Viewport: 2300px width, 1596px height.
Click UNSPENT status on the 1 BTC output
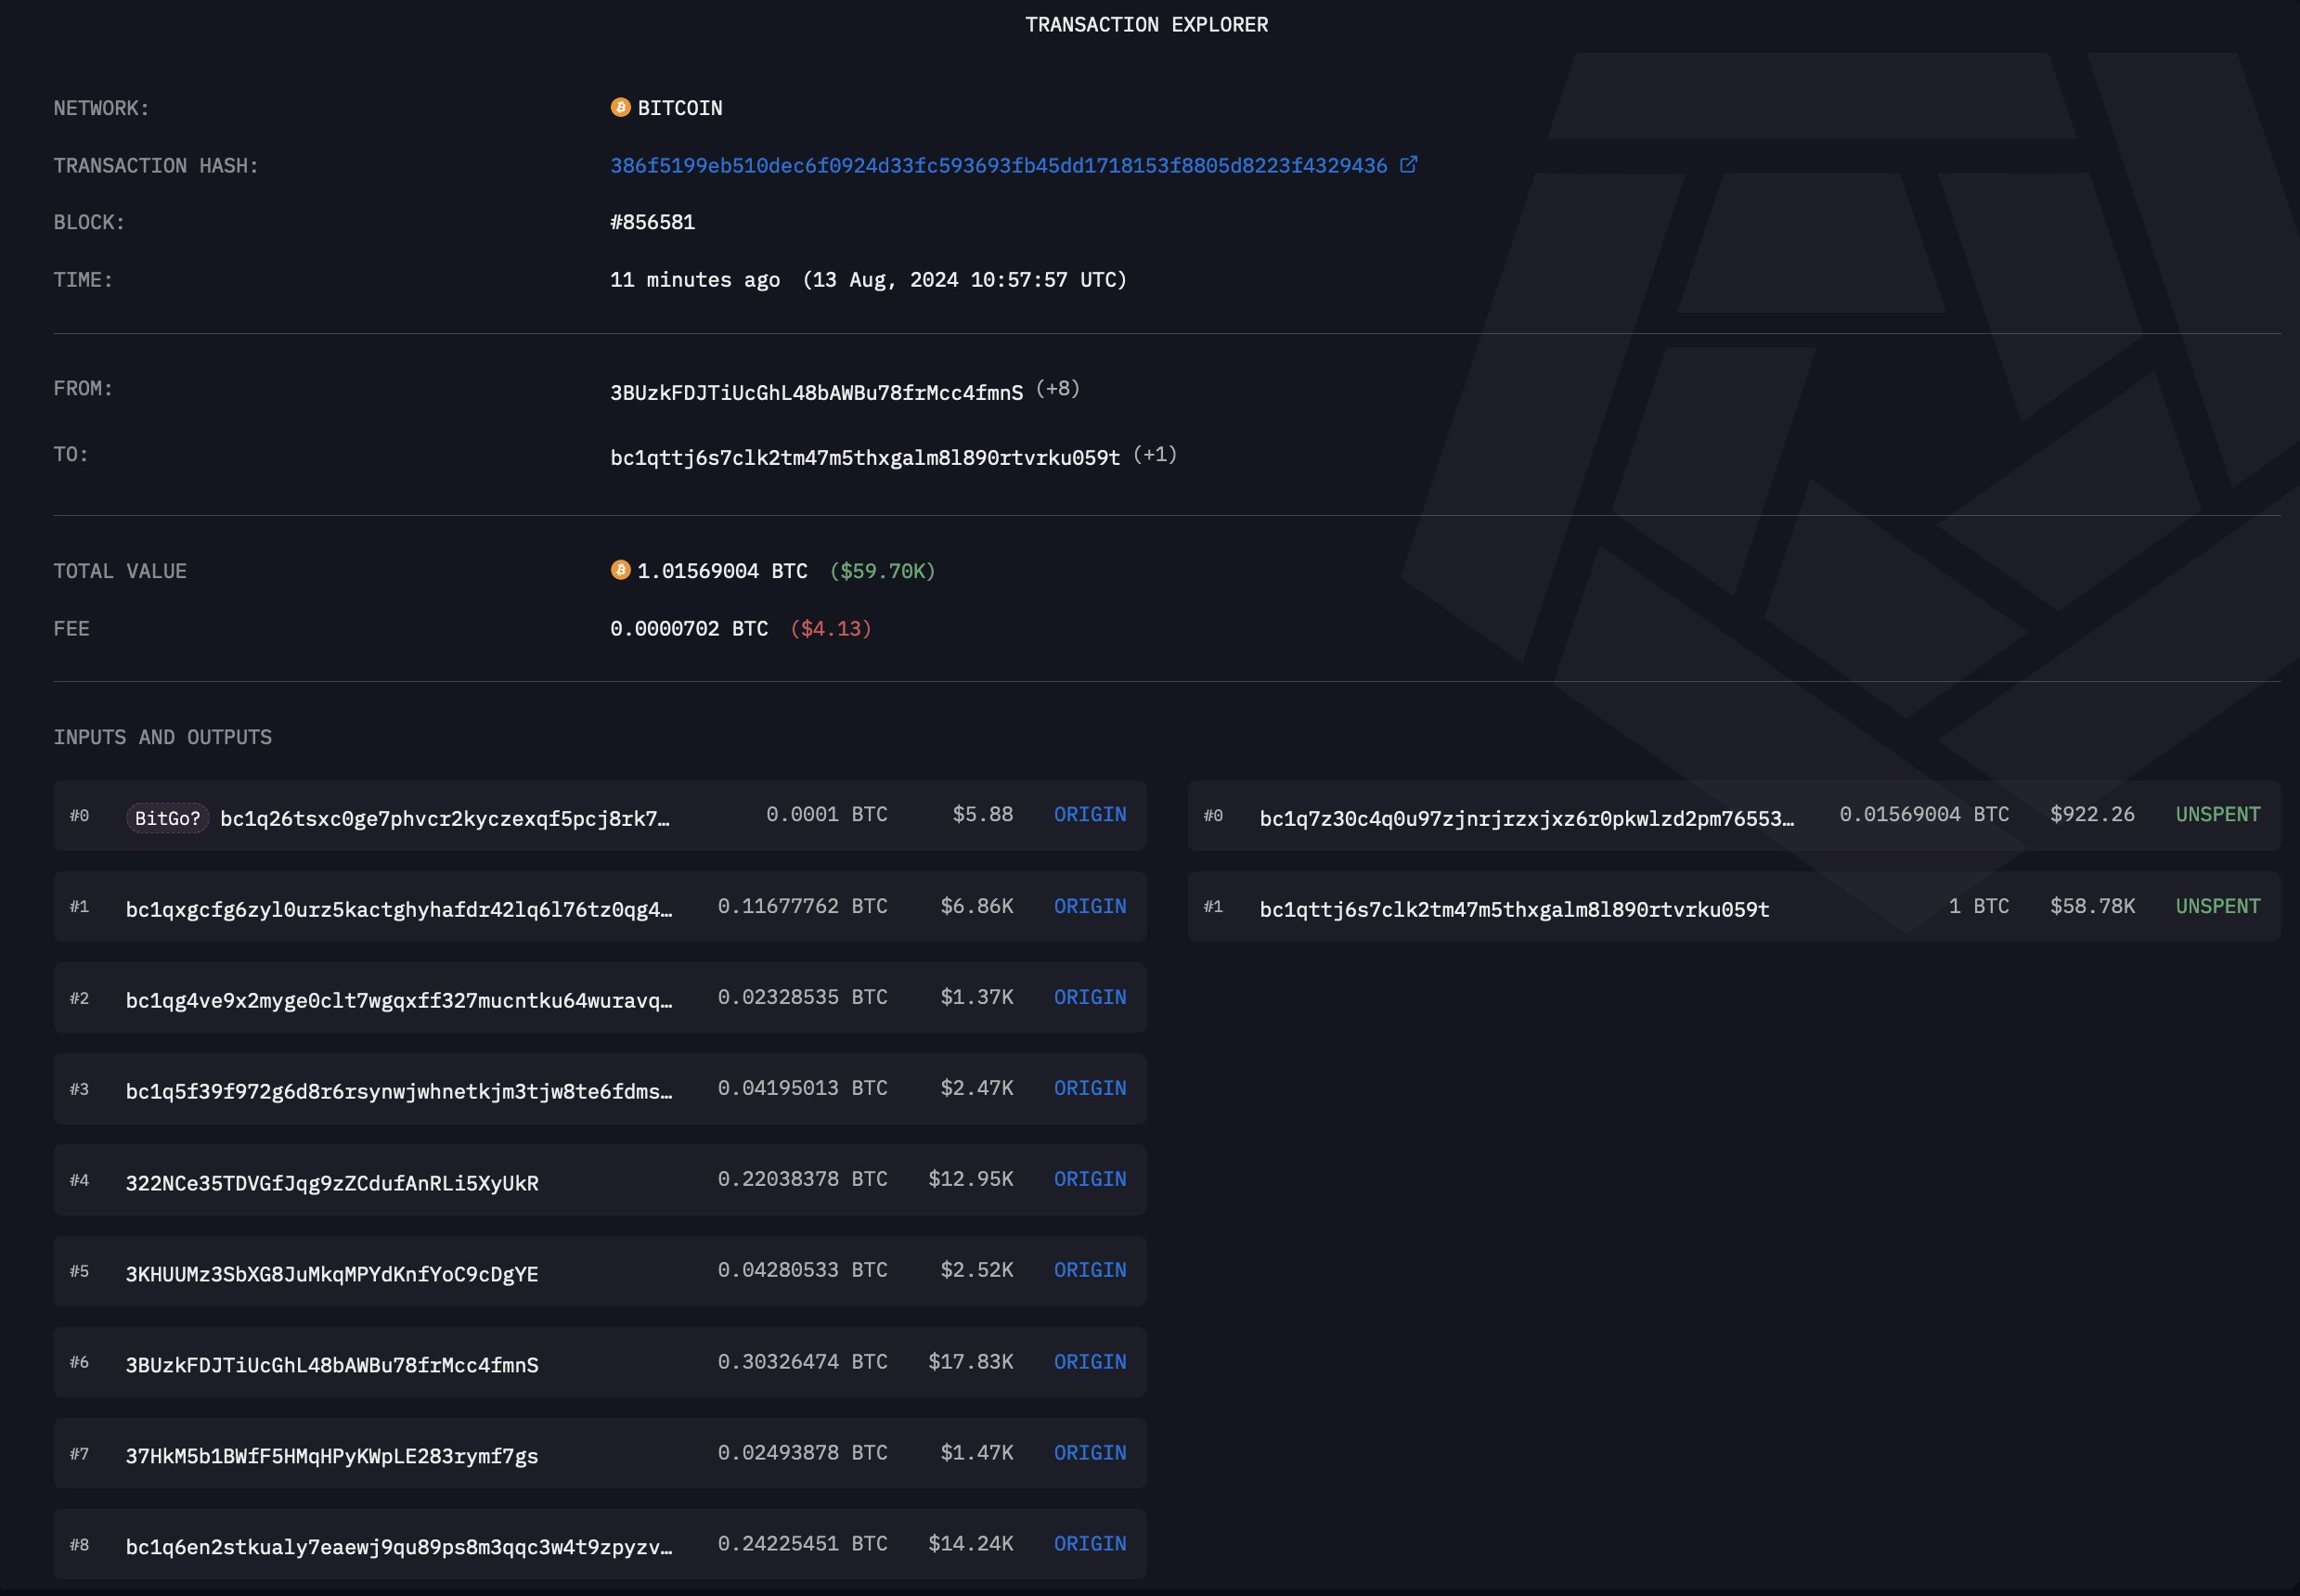tap(2218, 906)
